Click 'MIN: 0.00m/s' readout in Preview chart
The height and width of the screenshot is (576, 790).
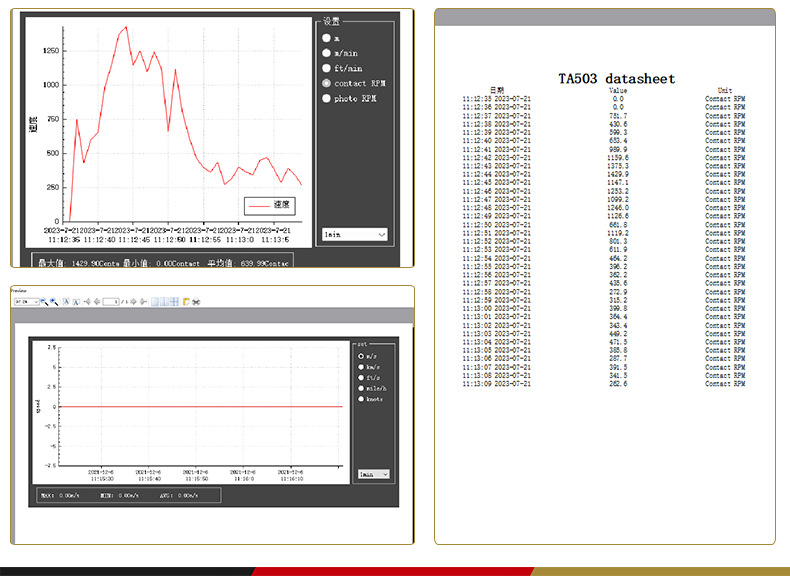[119, 495]
